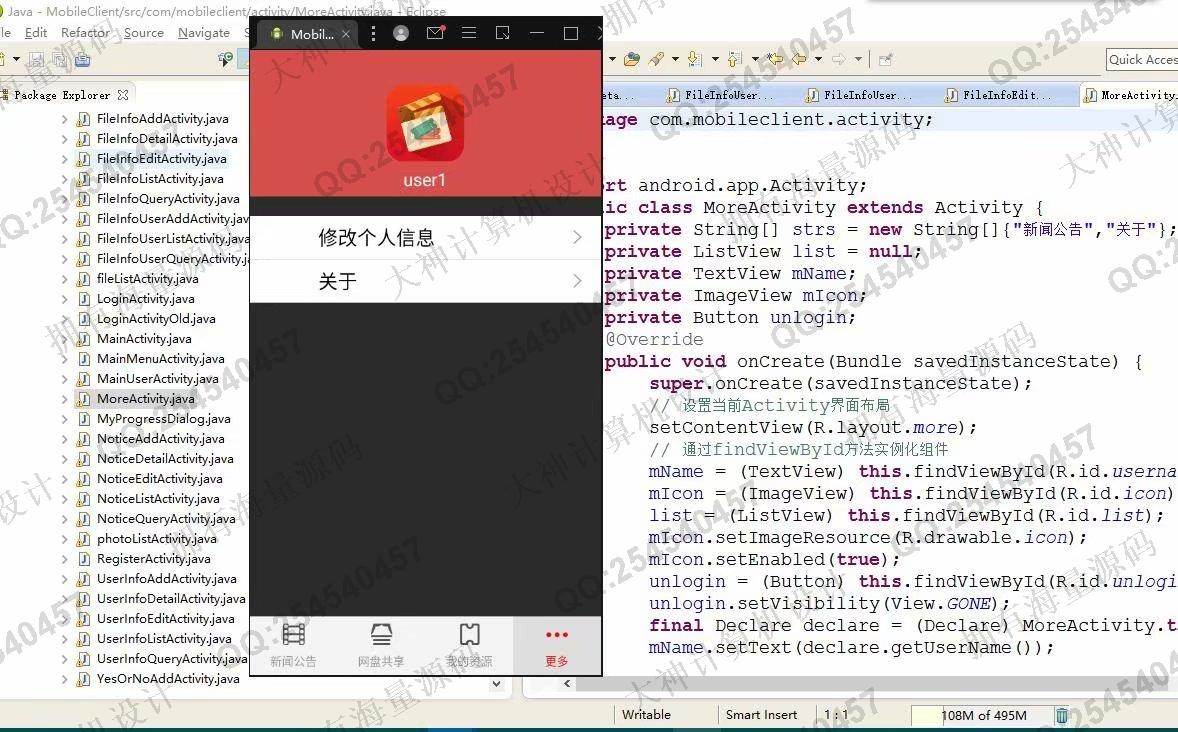The image size is (1178, 732).
Task: Select photoListActivity.java in Package Explorer
Action: click(156, 539)
